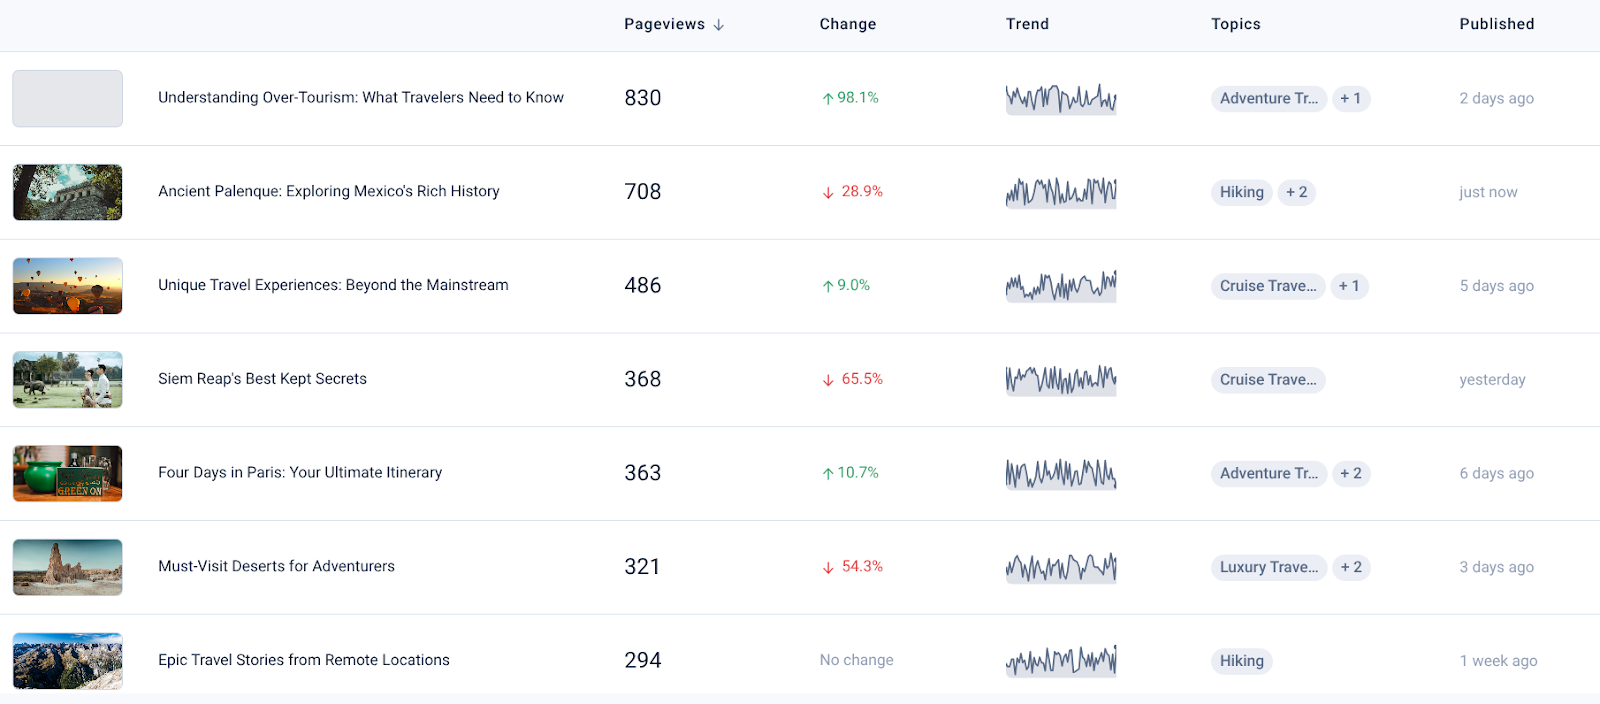
Task: Click the Ancient Palenque article thumbnail
Action: pyautogui.click(x=68, y=192)
